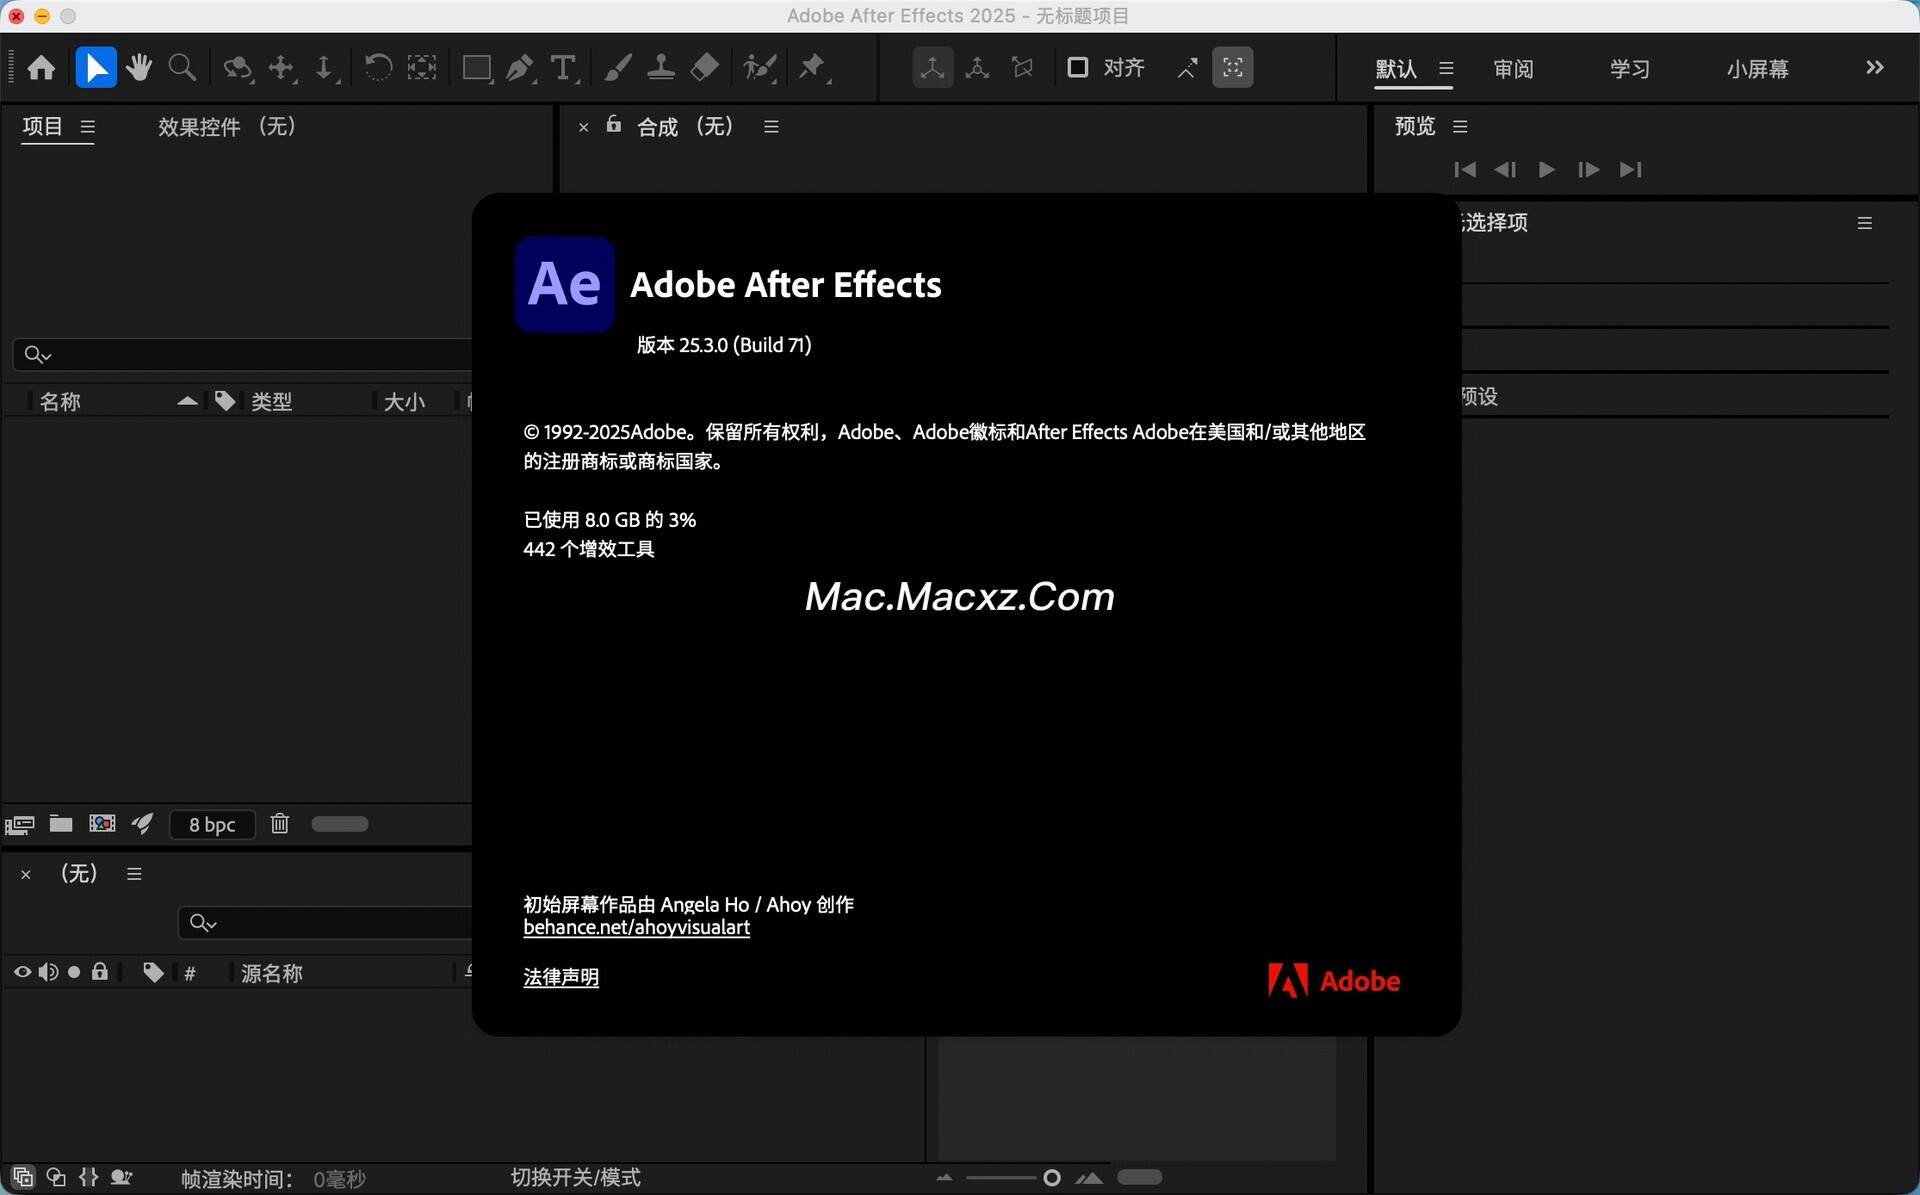Toggle the video eye switch column

coord(22,973)
